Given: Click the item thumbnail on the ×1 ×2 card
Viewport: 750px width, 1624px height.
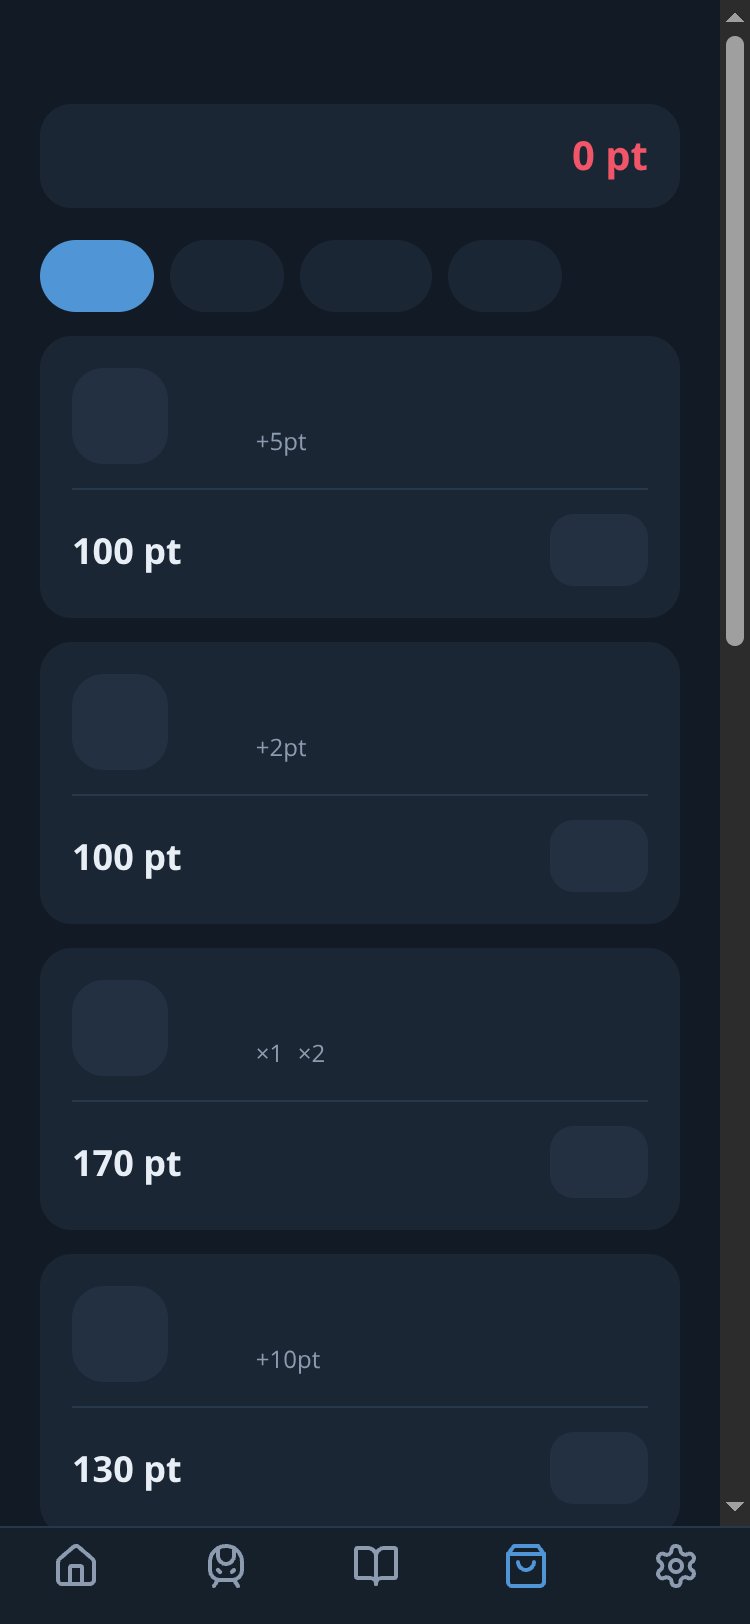Looking at the screenshot, I should (120, 1028).
